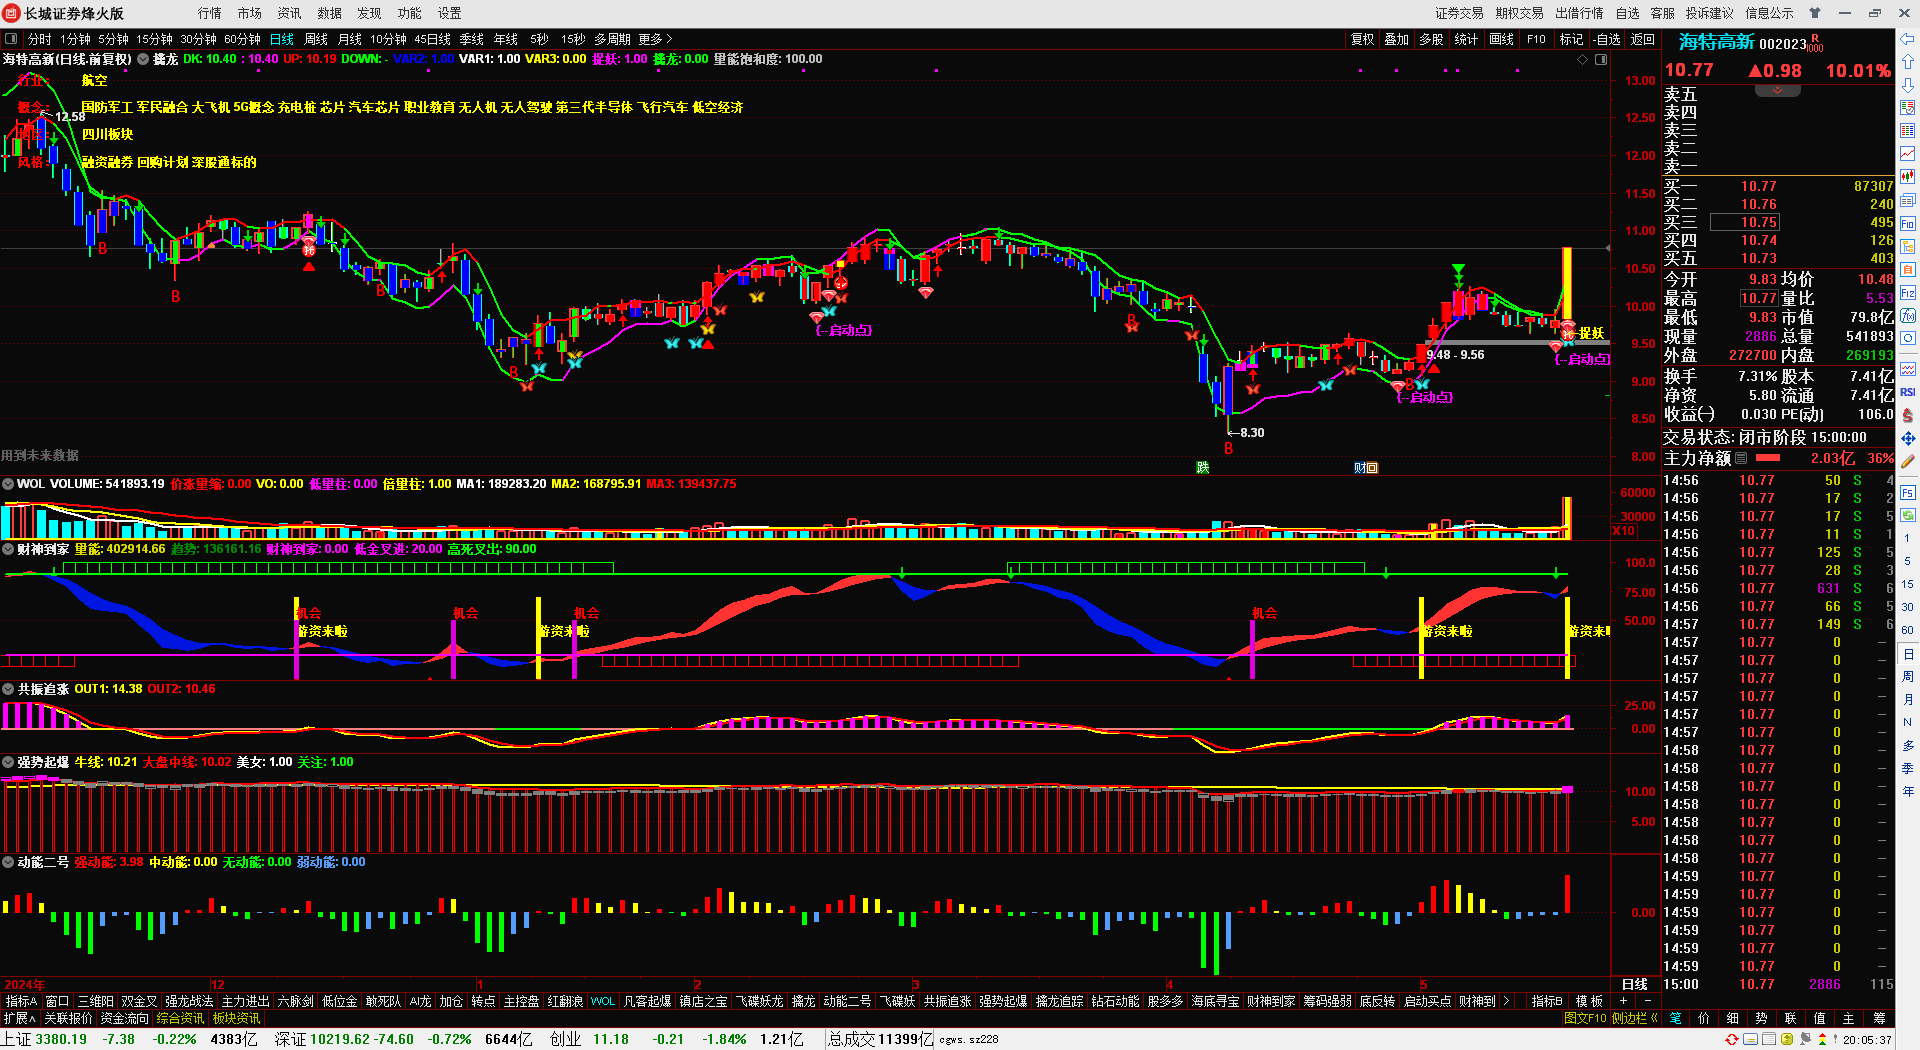This screenshot has width=1920, height=1050.
Task: Click the 期权交易 link
Action: pyautogui.click(x=1519, y=13)
